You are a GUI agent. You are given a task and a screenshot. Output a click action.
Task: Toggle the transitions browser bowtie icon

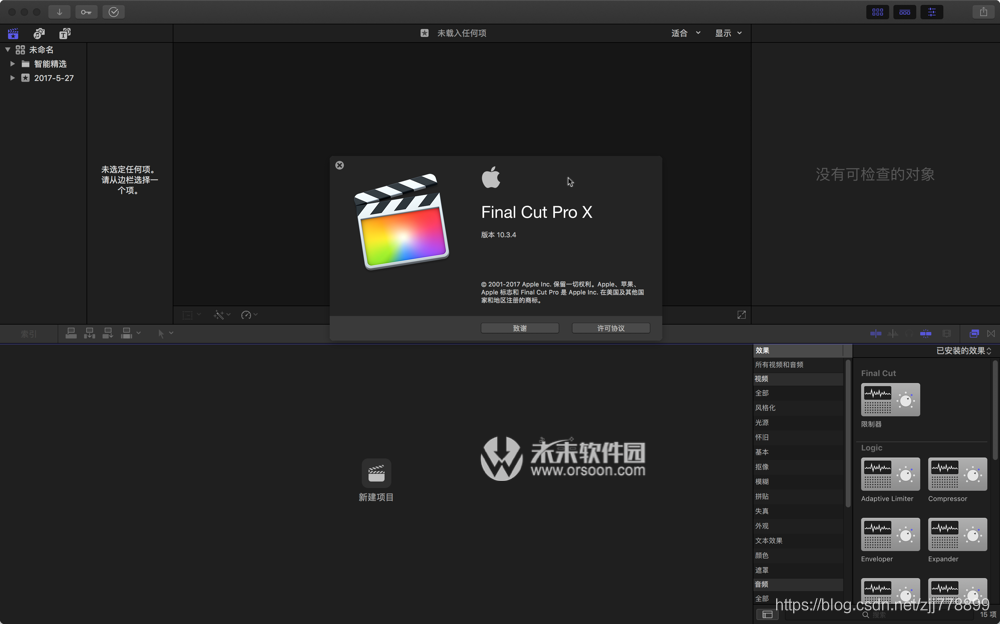point(990,334)
